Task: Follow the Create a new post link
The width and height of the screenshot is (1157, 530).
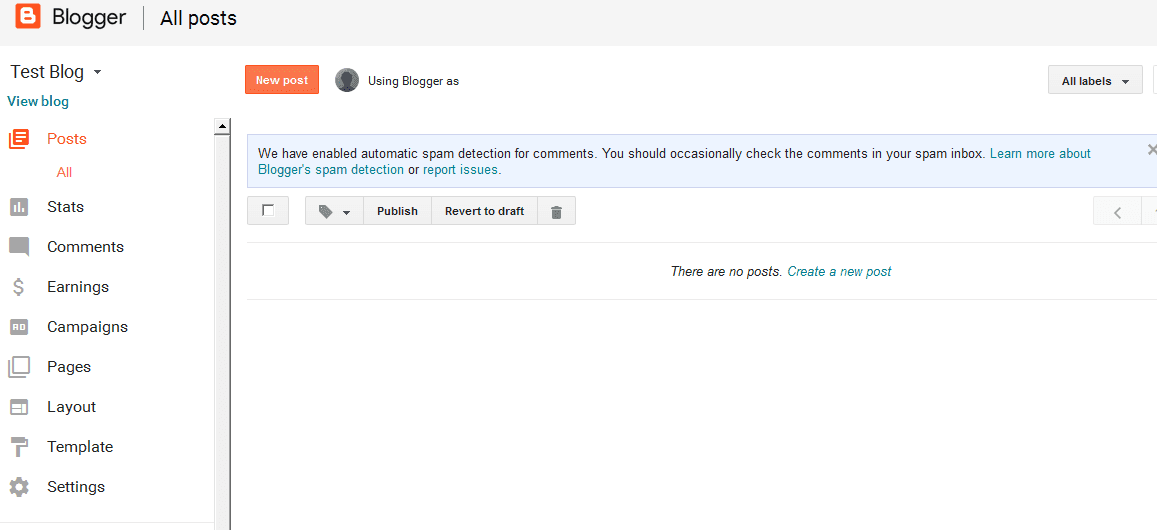Action: click(x=839, y=272)
